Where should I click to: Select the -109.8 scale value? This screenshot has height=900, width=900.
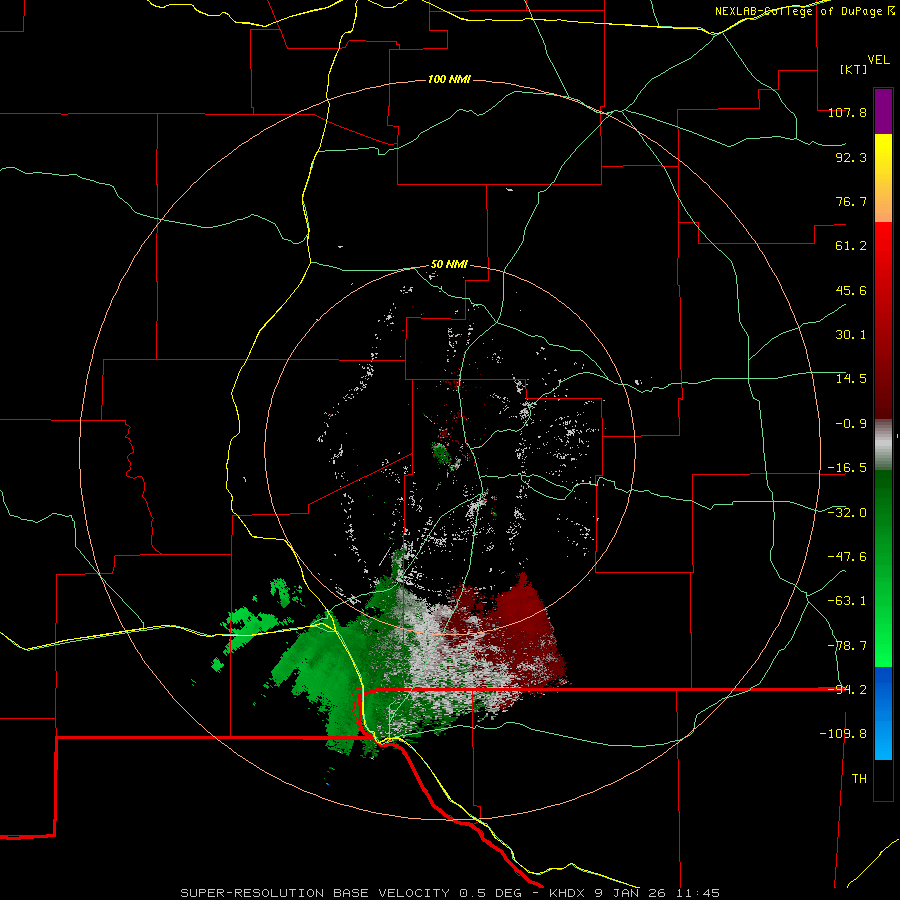[843, 734]
